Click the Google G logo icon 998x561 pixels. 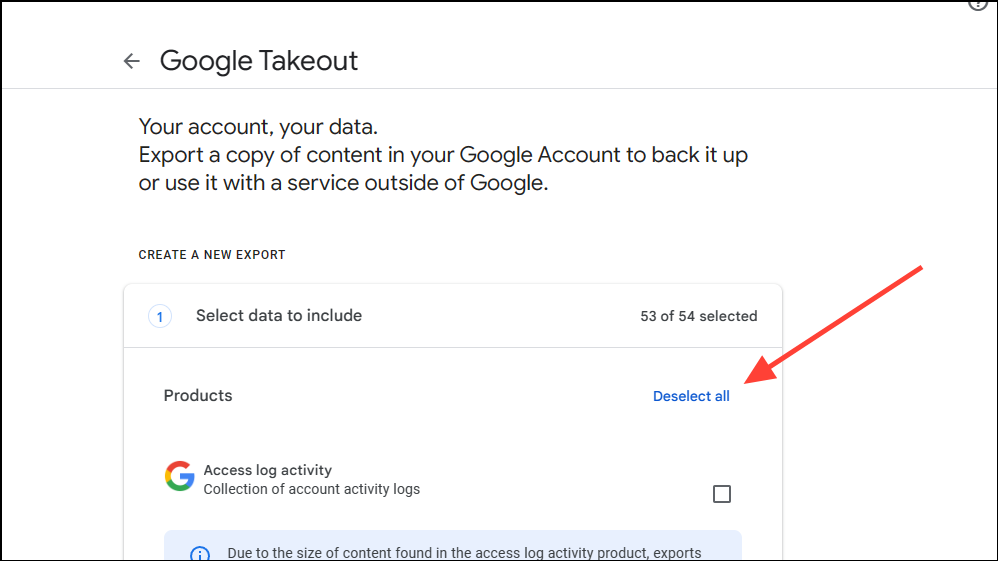tap(180, 476)
